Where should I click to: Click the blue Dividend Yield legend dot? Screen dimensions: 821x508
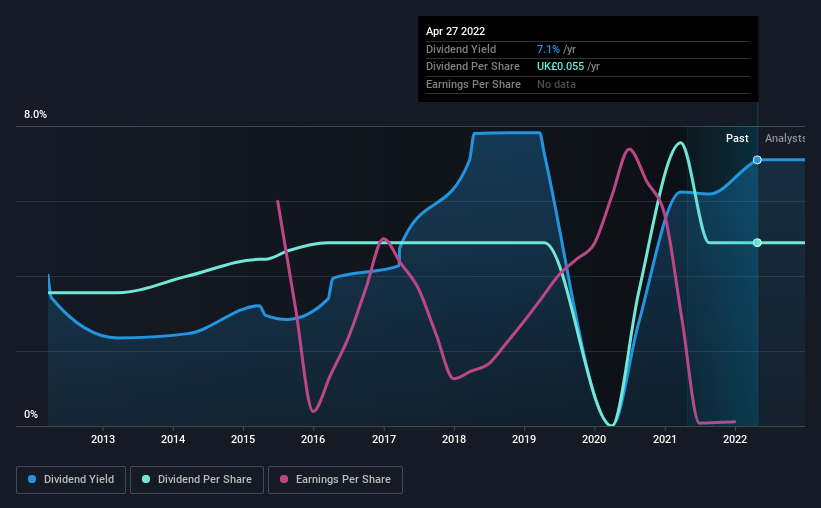(32, 479)
